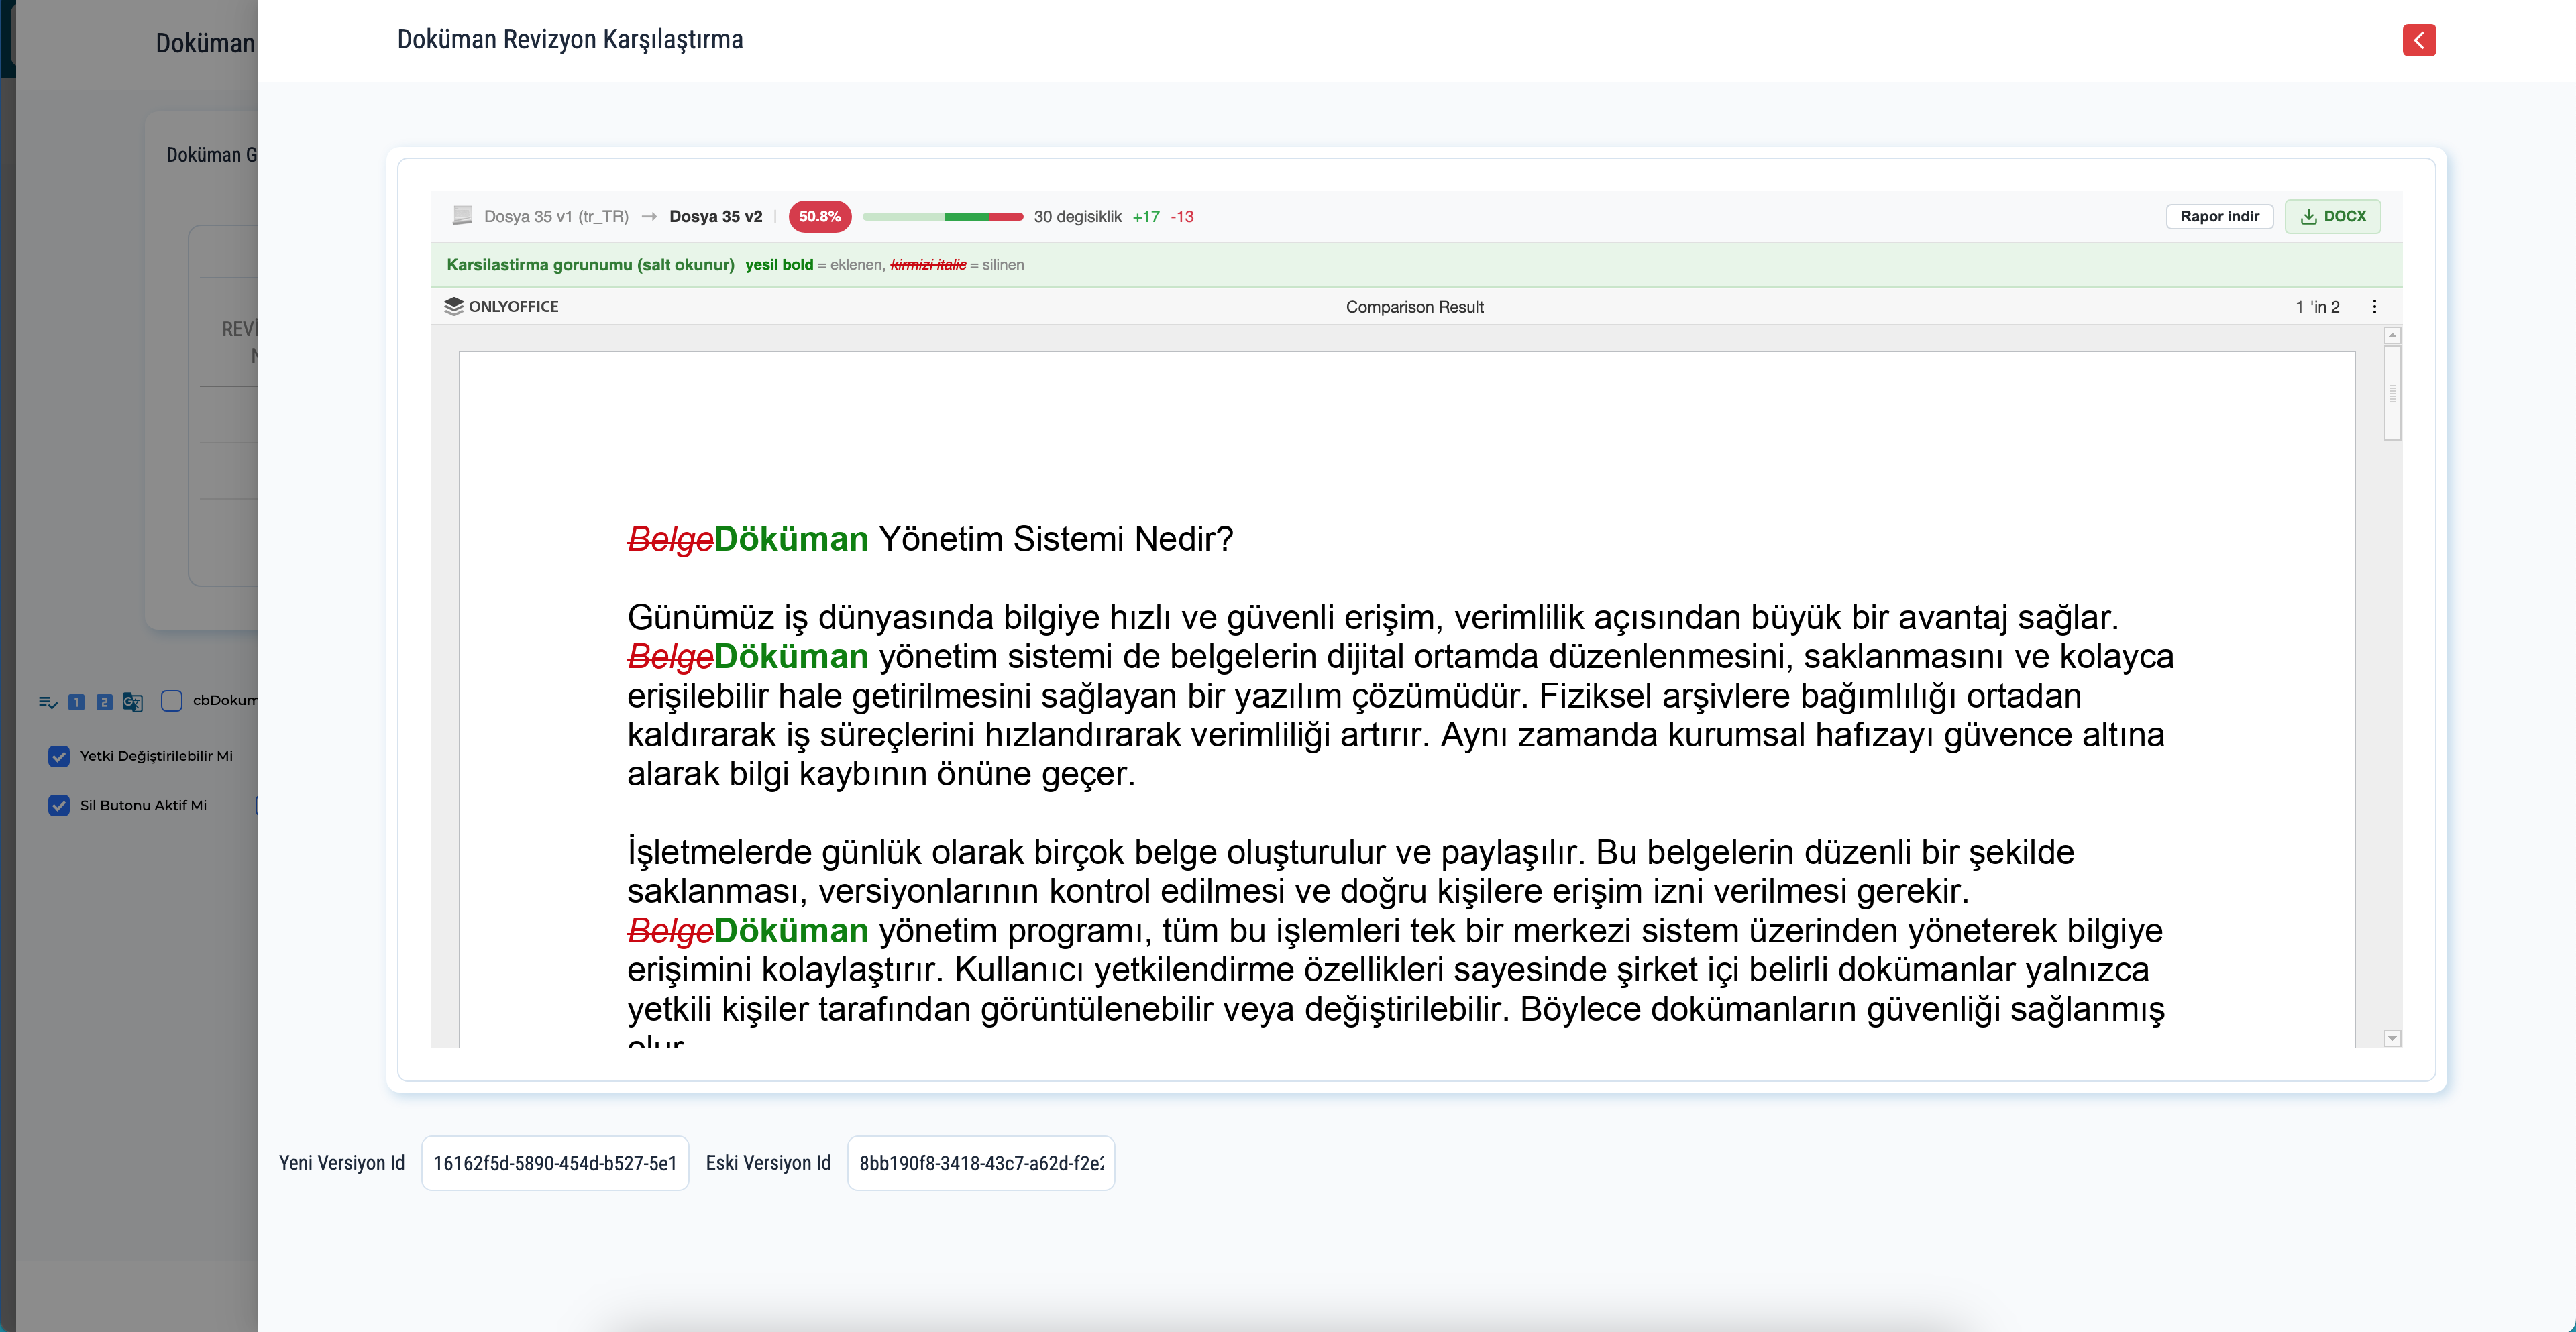
Task: Focus the Yeni Versiyon Id field
Action: coord(555,1163)
